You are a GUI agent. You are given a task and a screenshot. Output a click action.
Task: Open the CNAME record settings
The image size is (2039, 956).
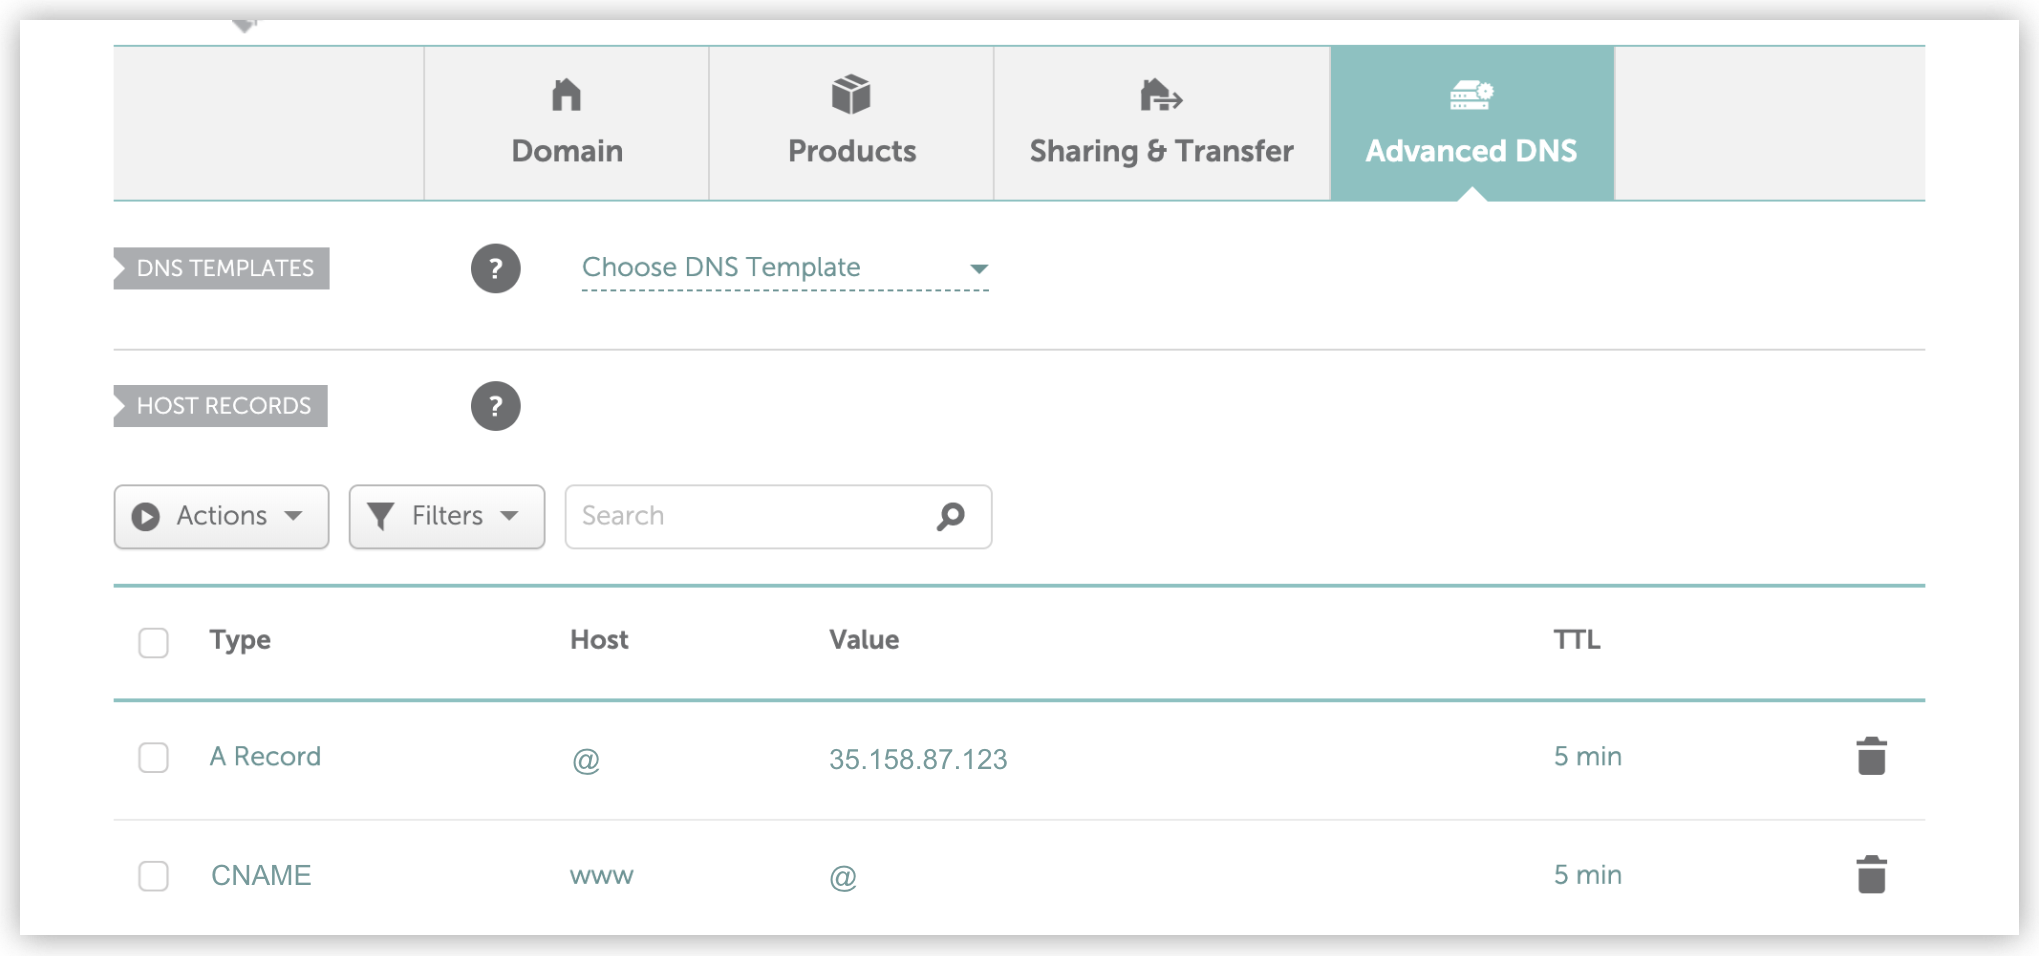coord(260,874)
